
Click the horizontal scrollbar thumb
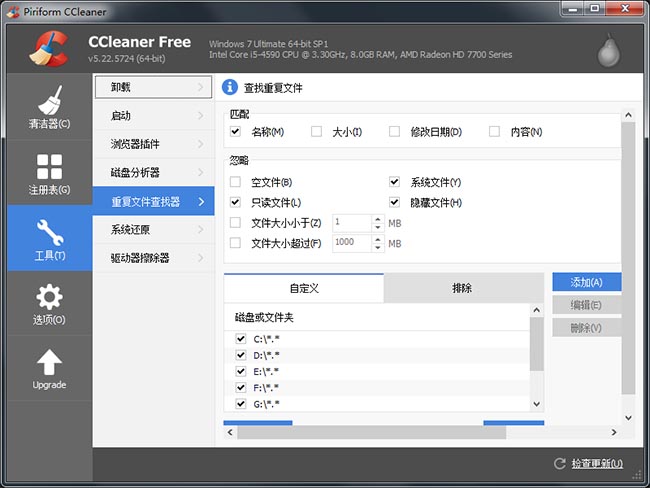371,432
